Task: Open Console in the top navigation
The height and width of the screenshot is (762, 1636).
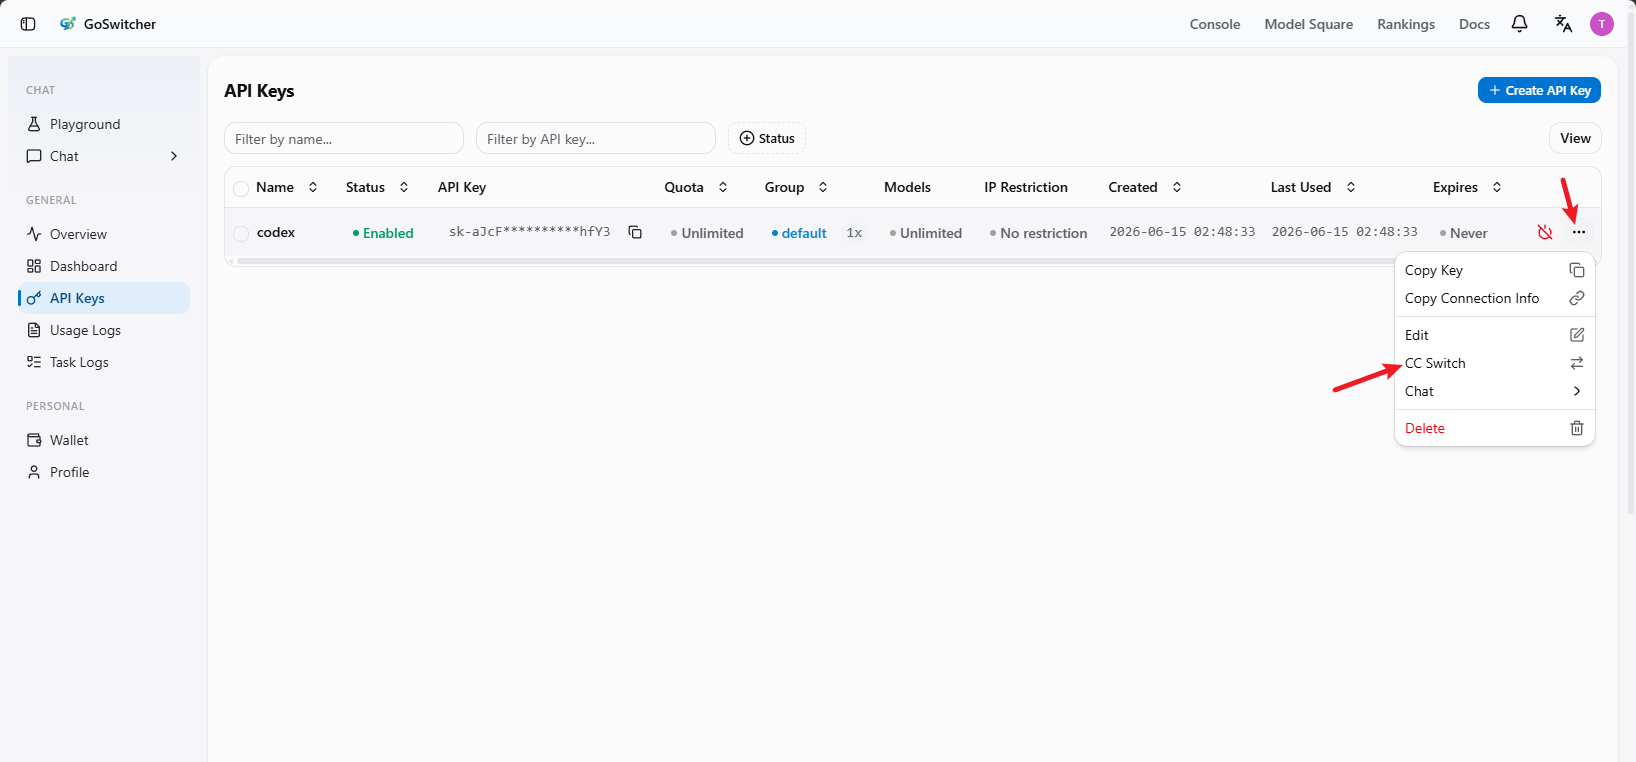Action: pyautogui.click(x=1215, y=24)
